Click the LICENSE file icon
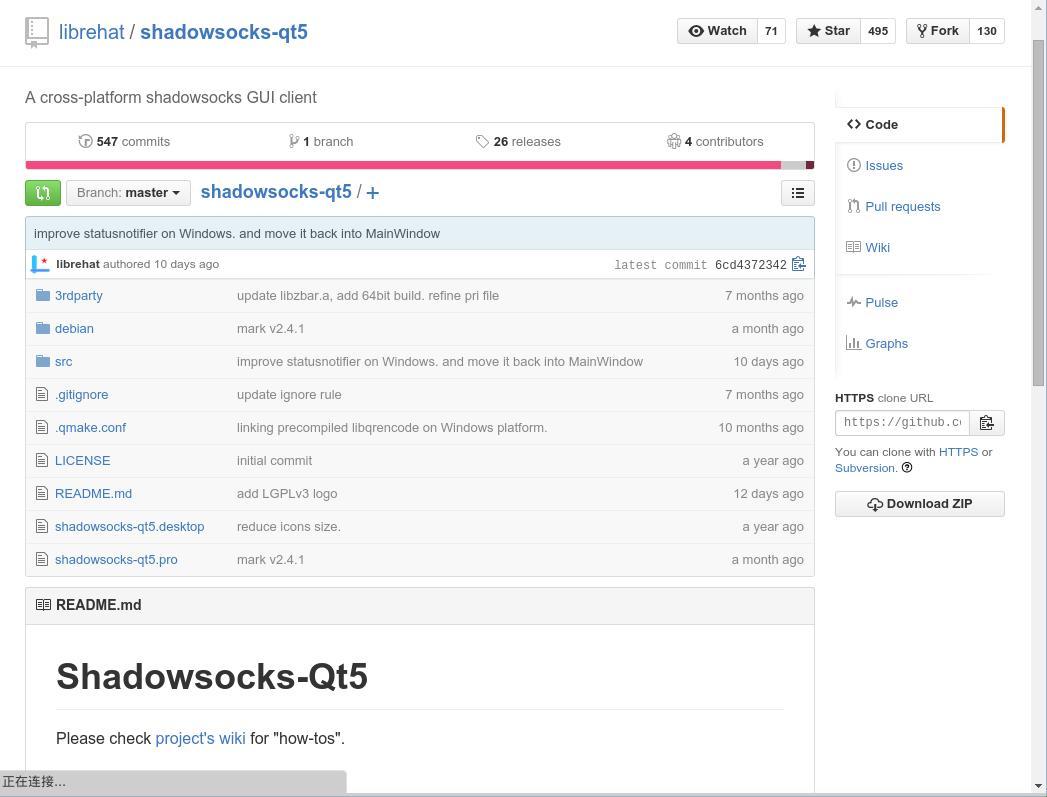Image resolution: width=1047 pixels, height=797 pixels. coord(42,460)
